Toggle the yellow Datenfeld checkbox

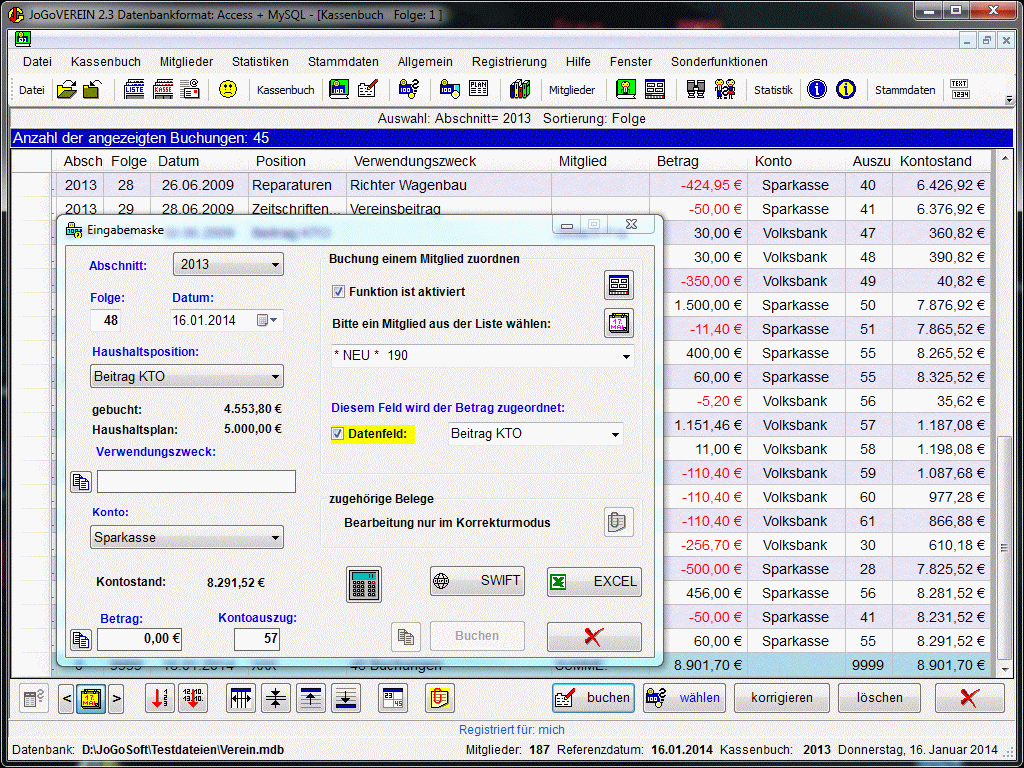pyautogui.click(x=338, y=434)
